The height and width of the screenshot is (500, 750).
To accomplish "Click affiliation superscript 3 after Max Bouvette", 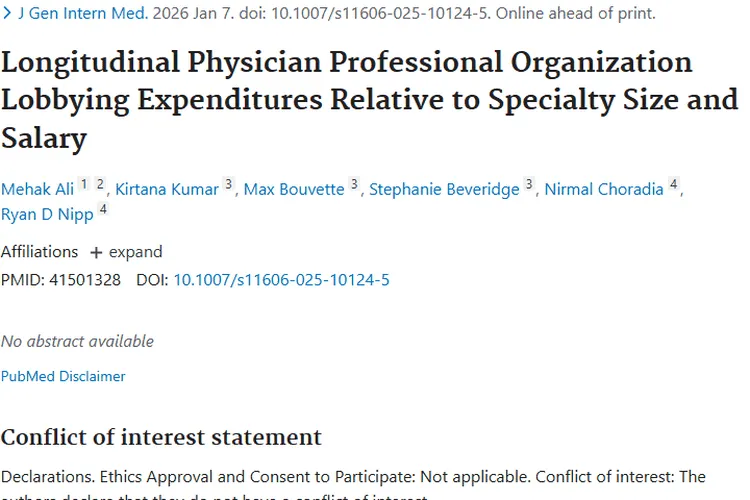I will (x=354, y=184).
